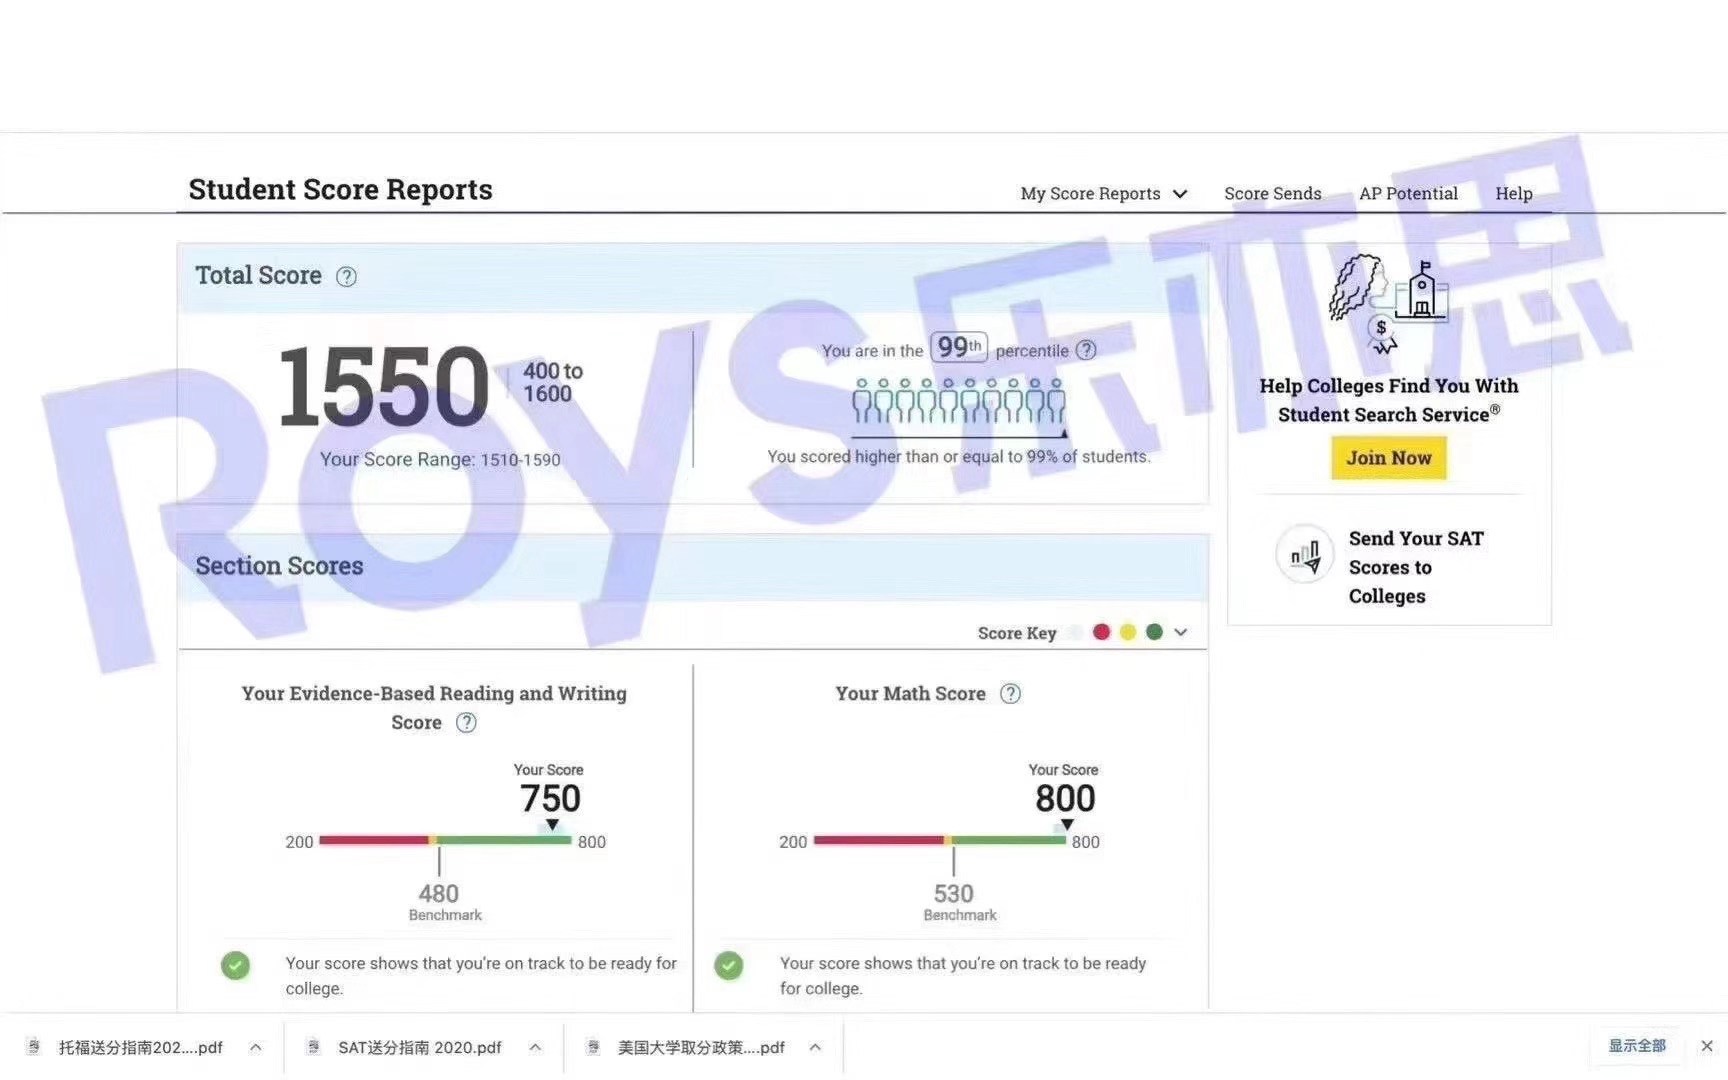Click the Send SAT Scores chart icon
This screenshot has height=1080, width=1728.
(x=1305, y=554)
